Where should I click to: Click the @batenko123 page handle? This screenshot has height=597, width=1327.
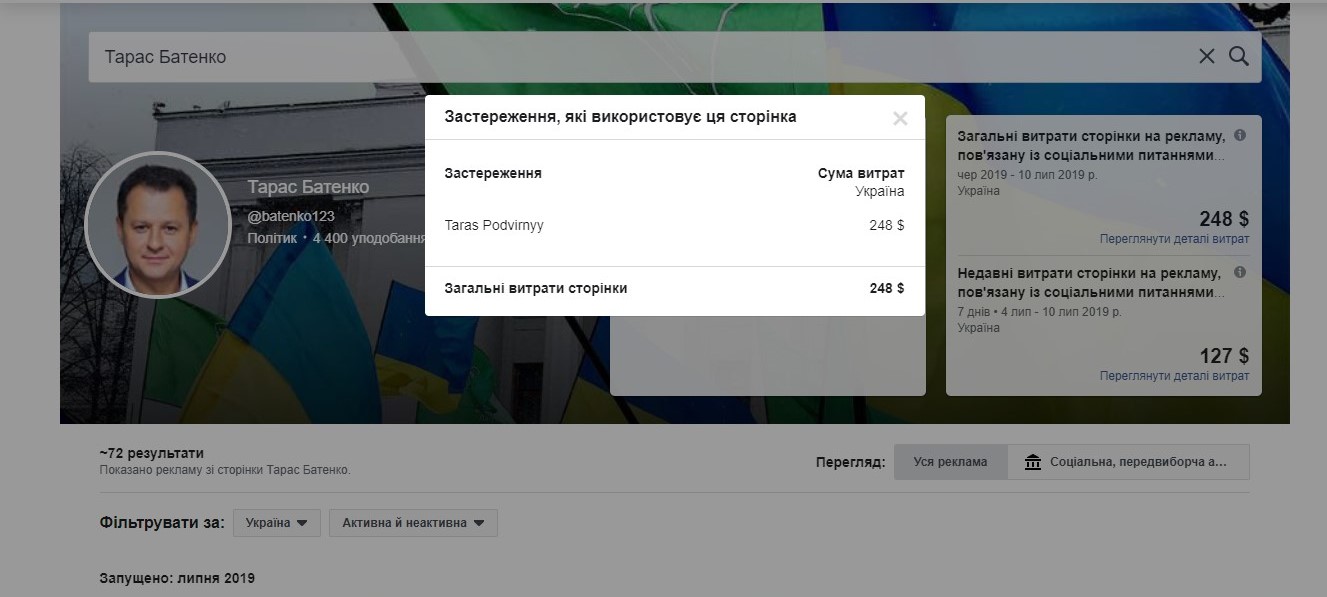[291, 216]
